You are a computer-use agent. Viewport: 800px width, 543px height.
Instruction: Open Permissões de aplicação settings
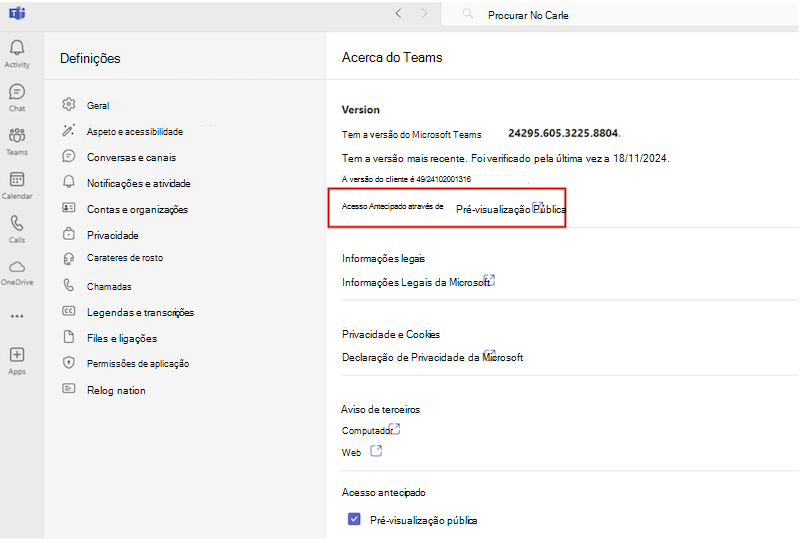[x=138, y=363]
